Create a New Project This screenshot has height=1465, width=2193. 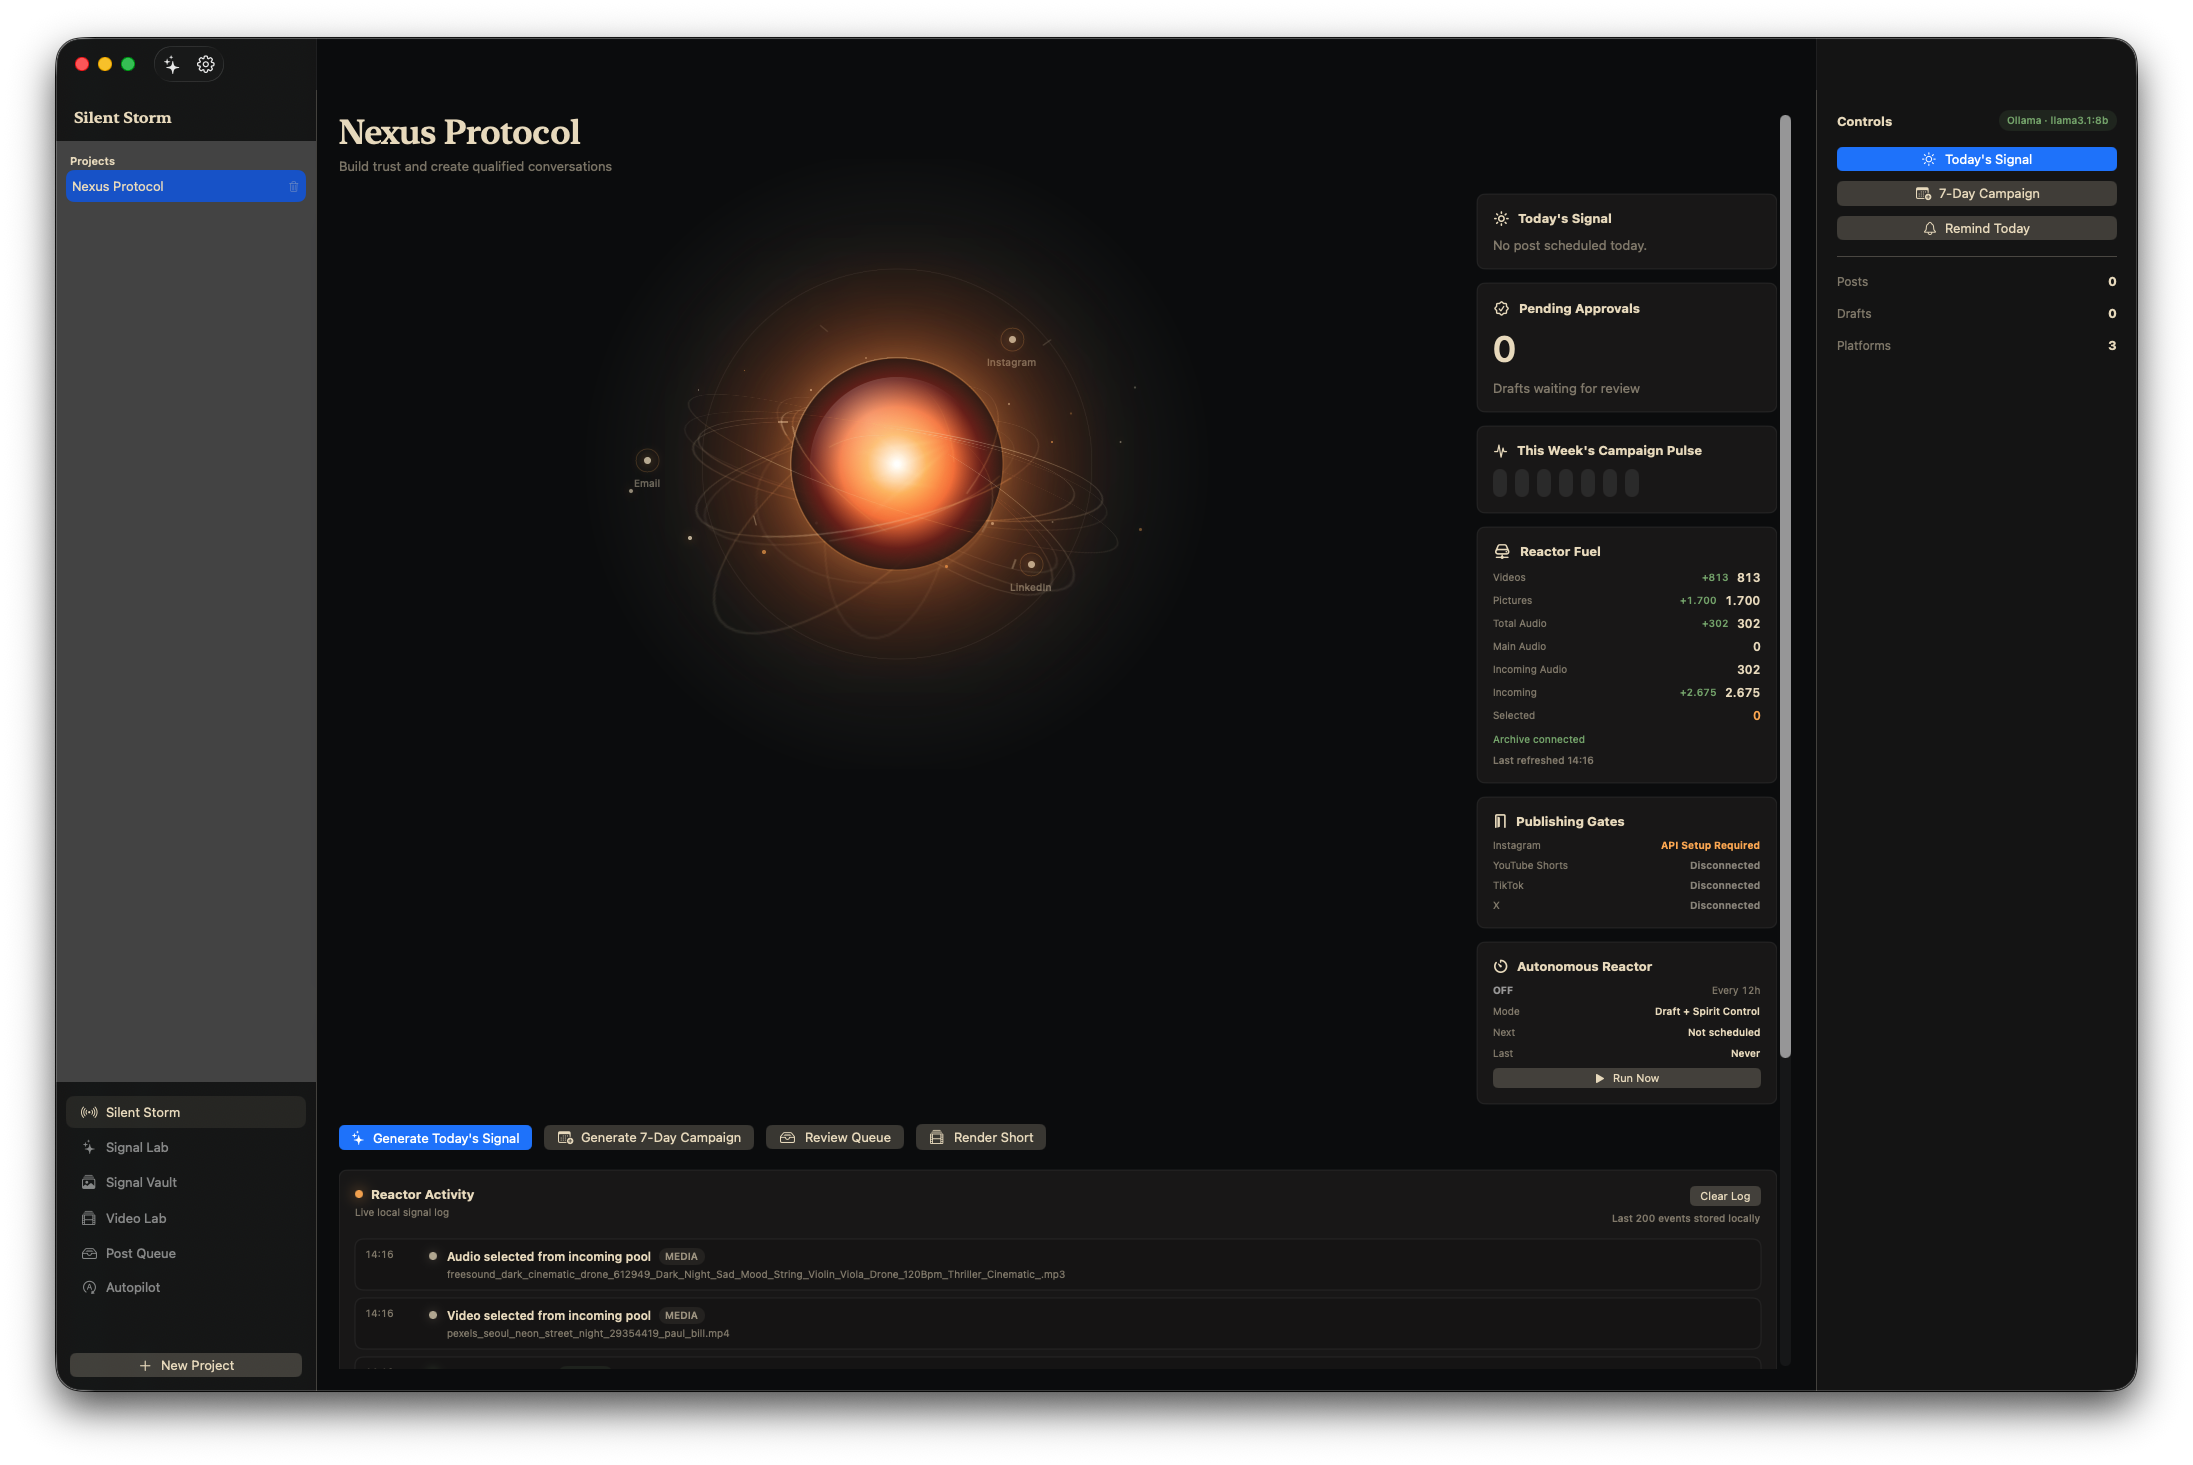186,1366
